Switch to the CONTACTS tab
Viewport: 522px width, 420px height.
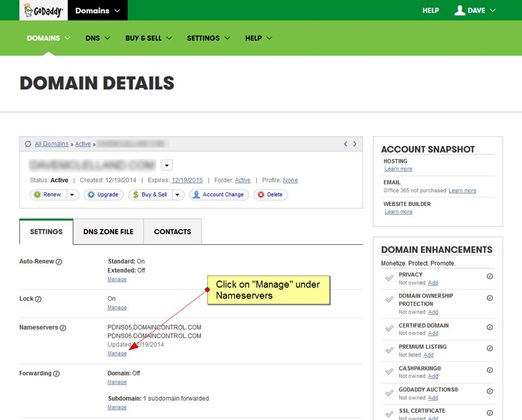[172, 232]
